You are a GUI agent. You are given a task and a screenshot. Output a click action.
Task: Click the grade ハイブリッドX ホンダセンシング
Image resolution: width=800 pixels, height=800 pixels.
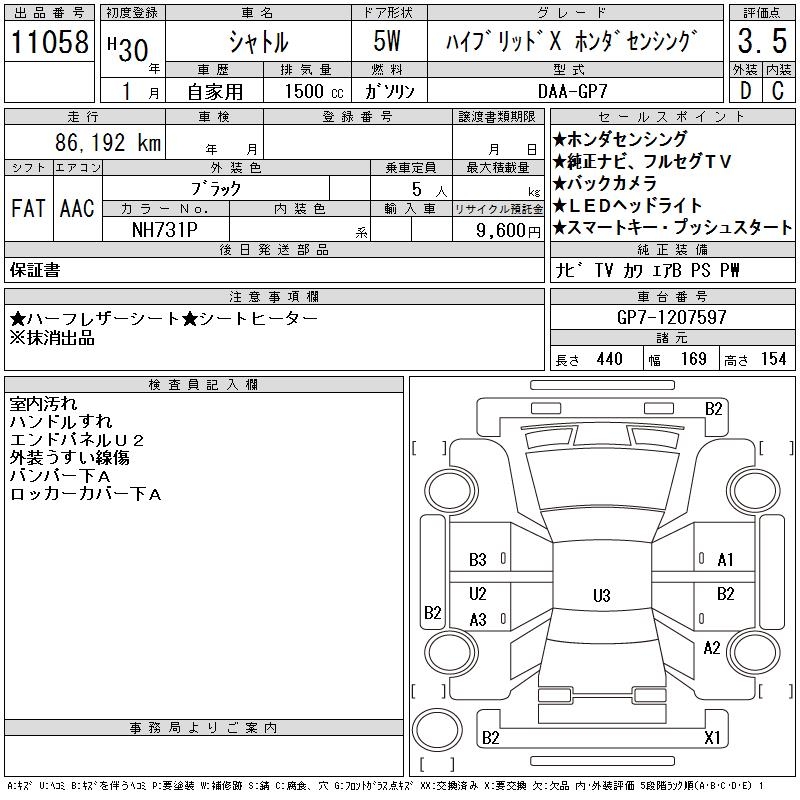(x=571, y=41)
